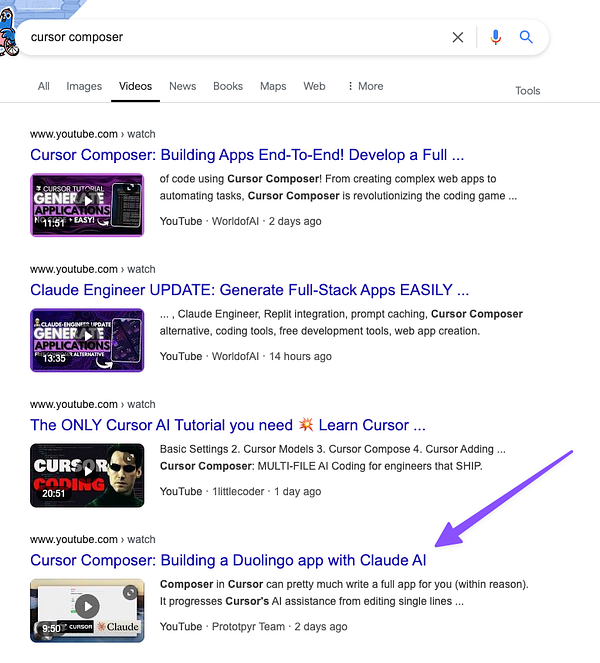Open 'Cursor Composer: Building Apps End-To-End!' result
The height and width of the screenshot is (663, 600).
click(x=247, y=155)
